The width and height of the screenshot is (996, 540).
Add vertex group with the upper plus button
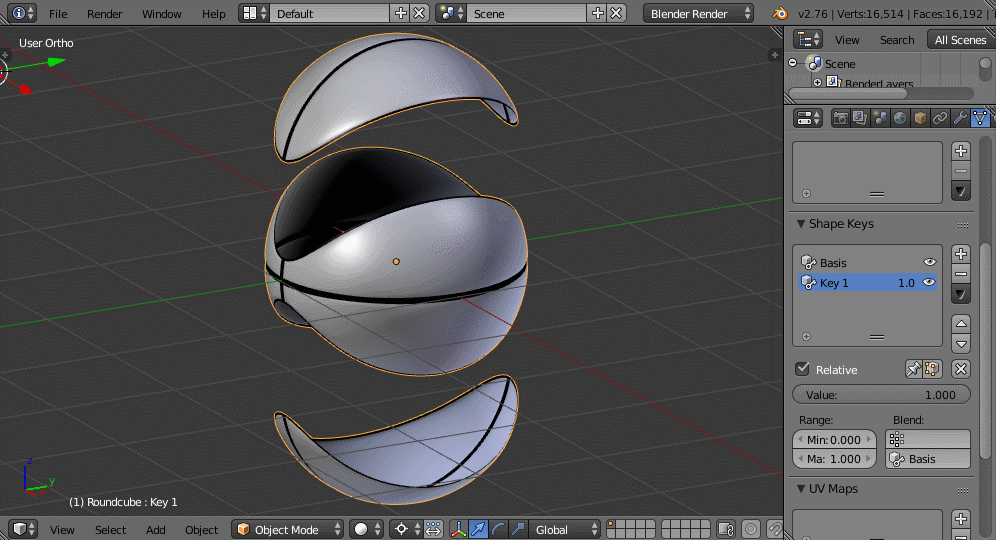(x=961, y=151)
